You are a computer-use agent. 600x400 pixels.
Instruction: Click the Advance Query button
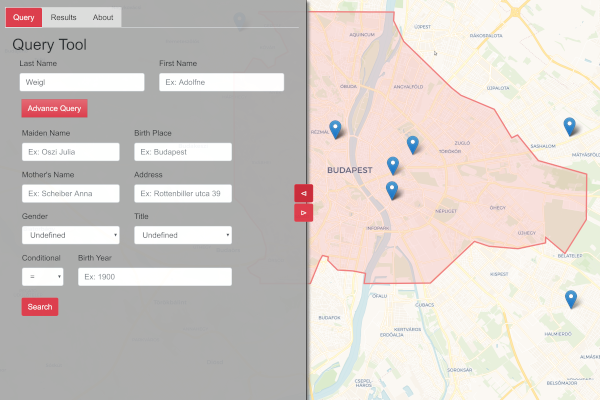coord(54,108)
